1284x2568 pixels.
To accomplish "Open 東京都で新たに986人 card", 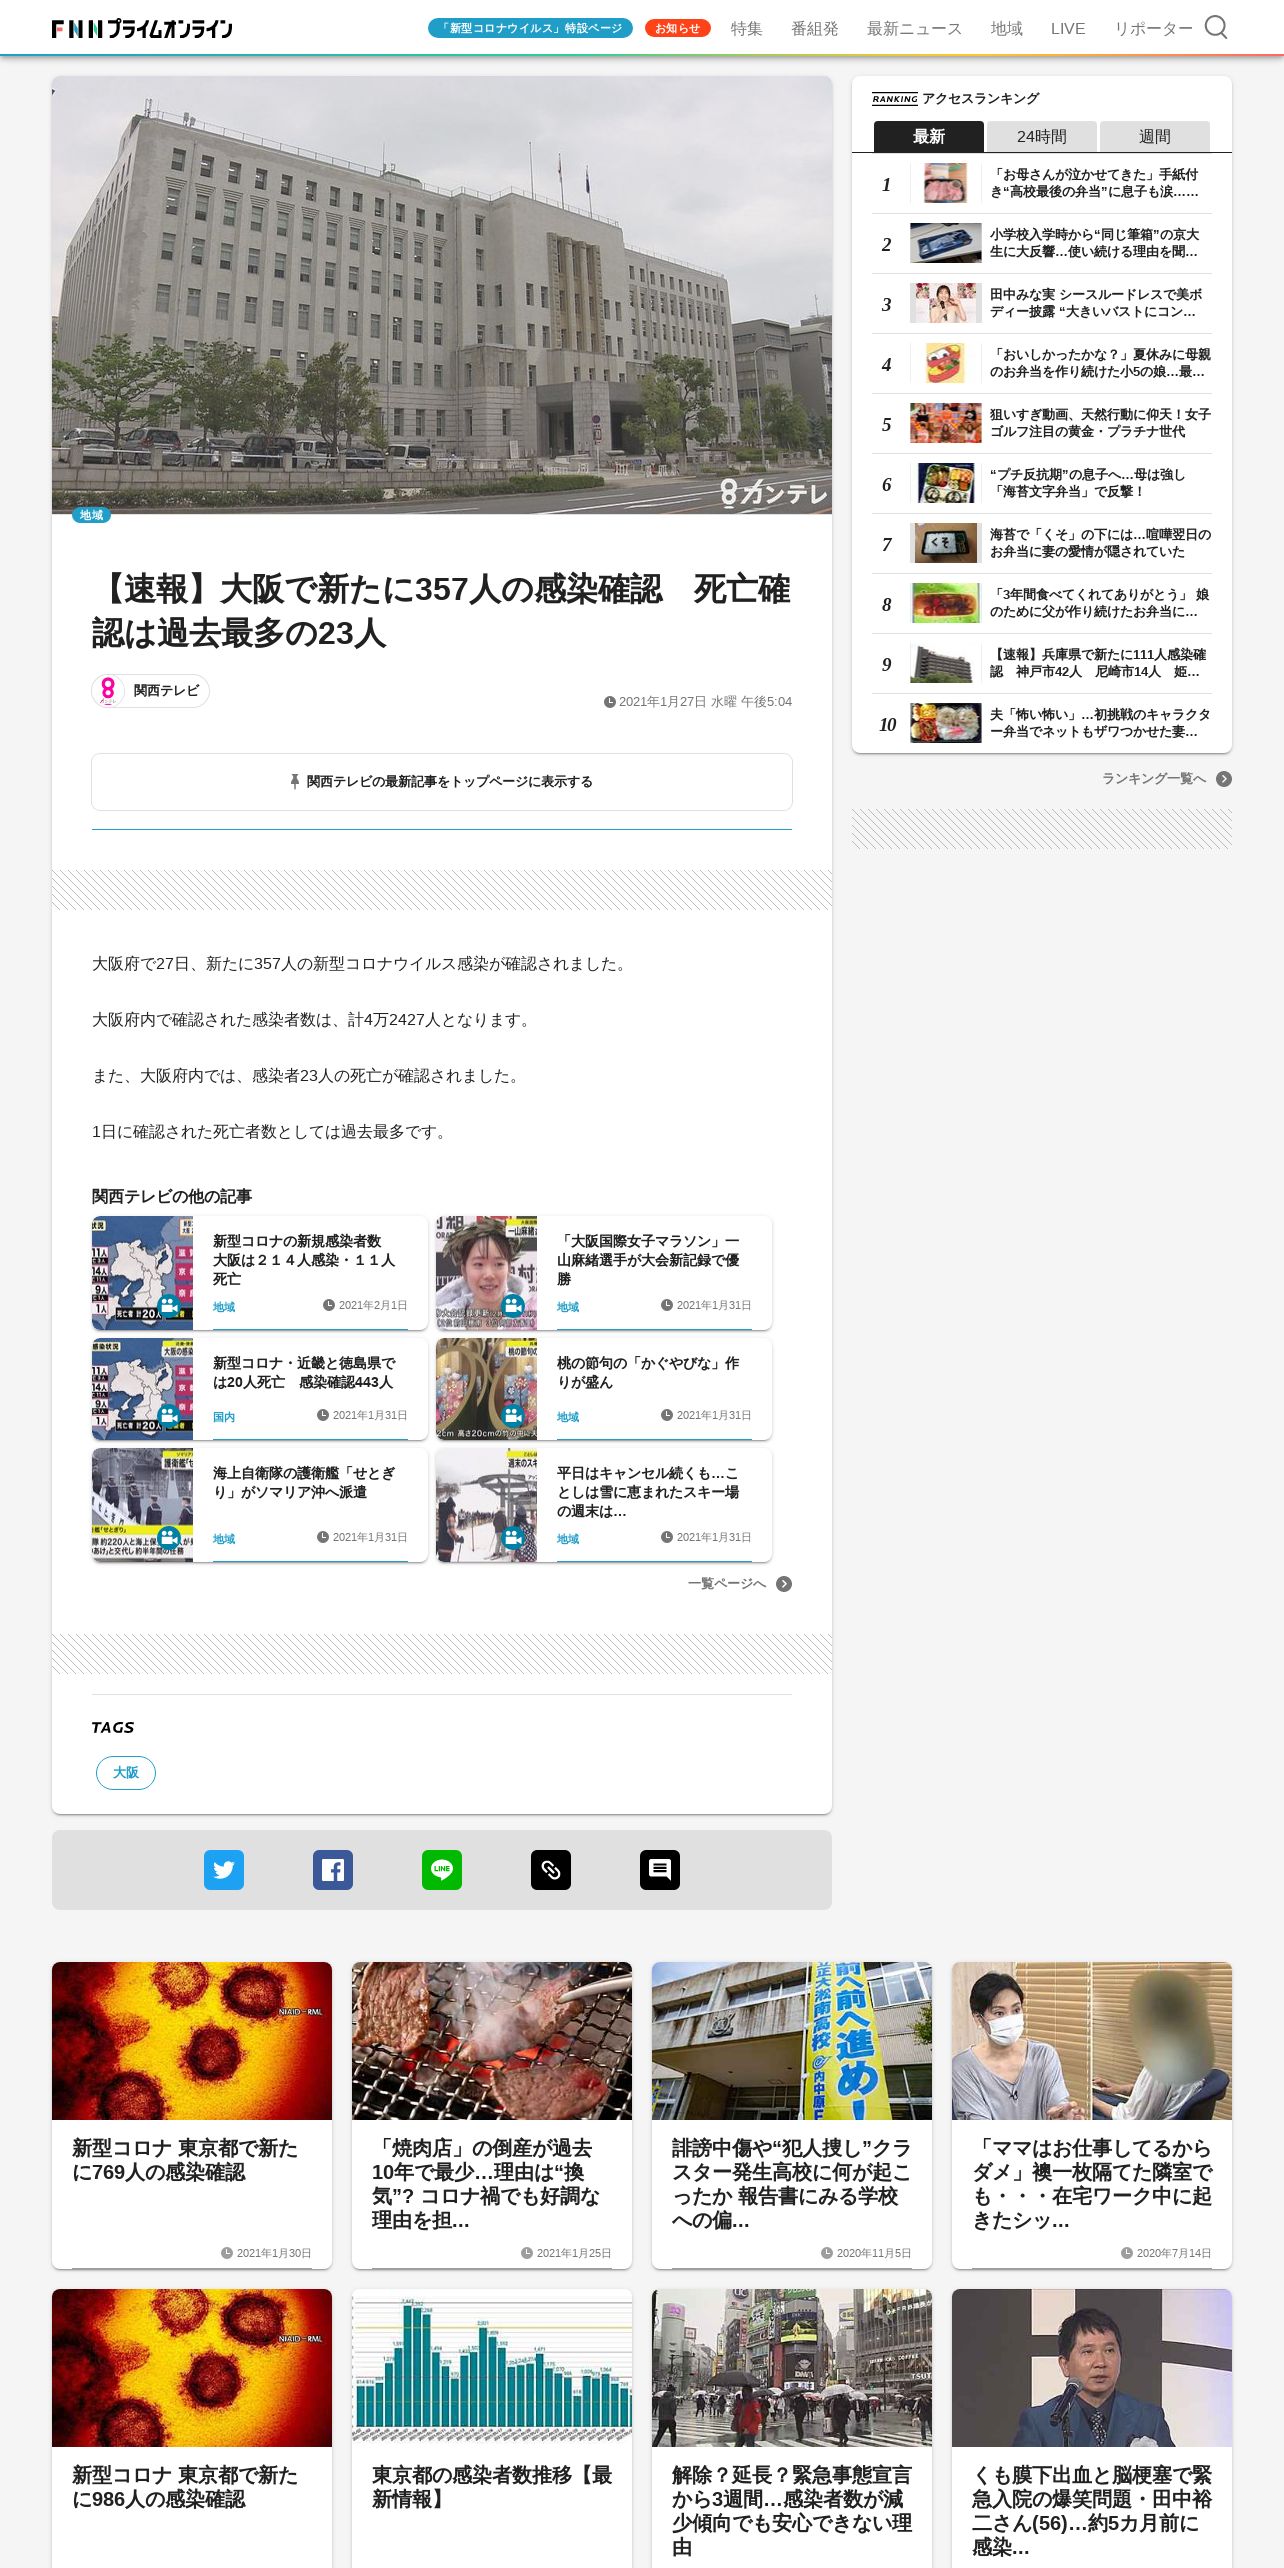I will (192, 2428).
